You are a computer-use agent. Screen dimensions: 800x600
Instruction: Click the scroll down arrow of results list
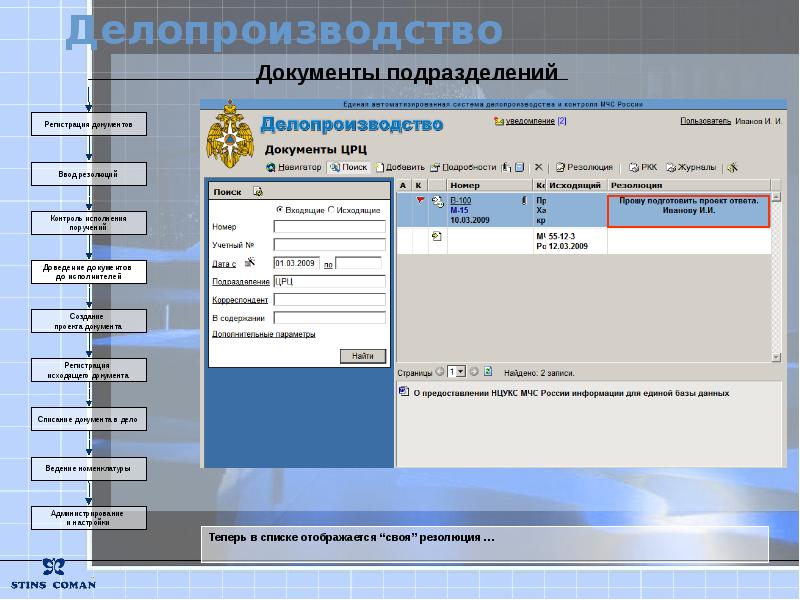(x=776, y=357)
